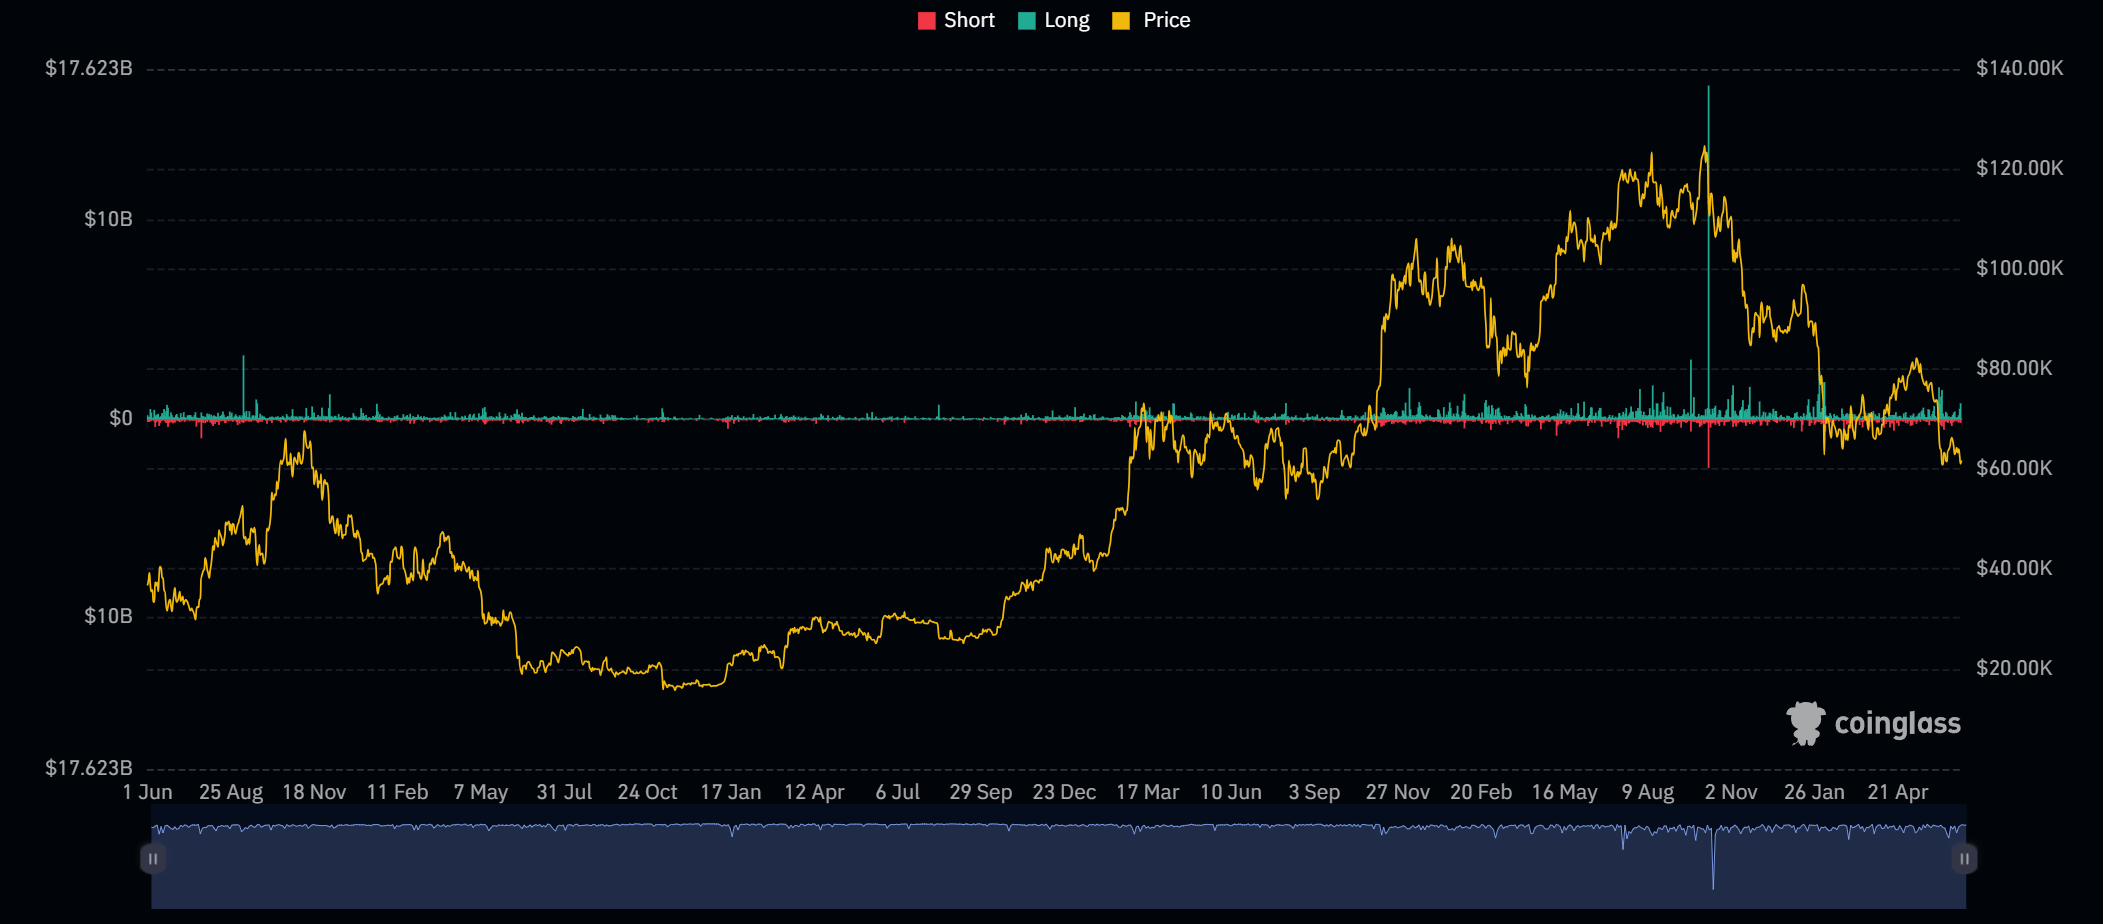Click the '25 Aug' x-axis label
Viewport: 2103px width, 924px height.
231,792
